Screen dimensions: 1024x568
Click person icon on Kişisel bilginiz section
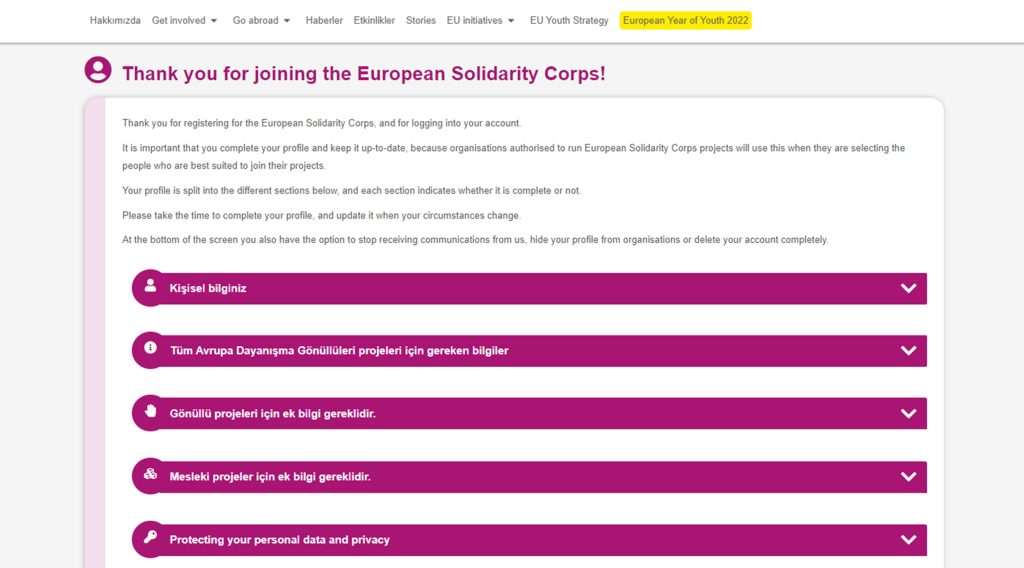point(150,285)
